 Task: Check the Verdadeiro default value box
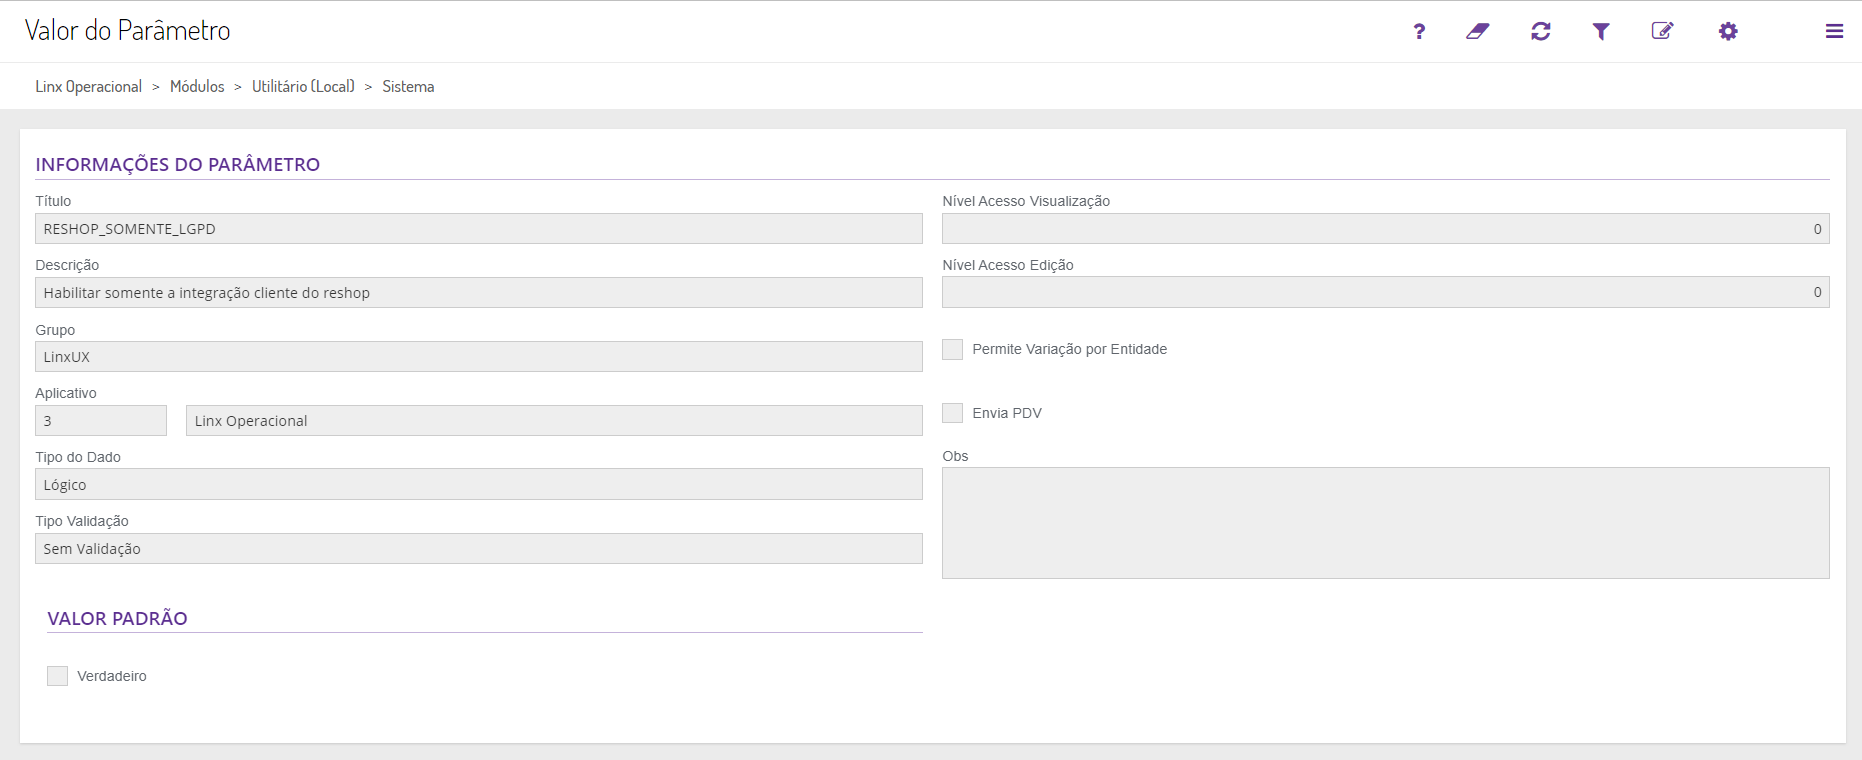[58, 676]
